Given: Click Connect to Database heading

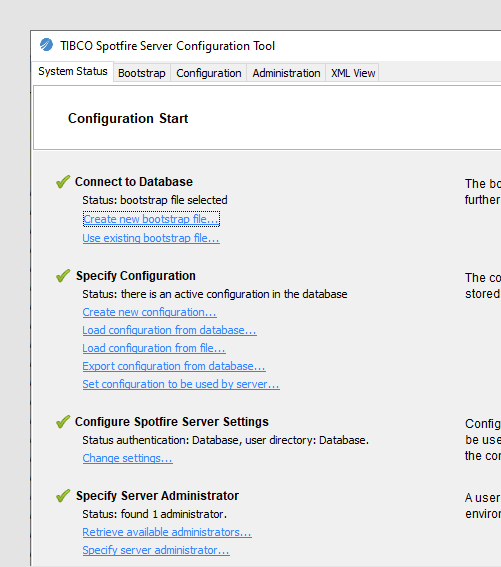Looking at the screenshot, I should click(x=134, y=182).
